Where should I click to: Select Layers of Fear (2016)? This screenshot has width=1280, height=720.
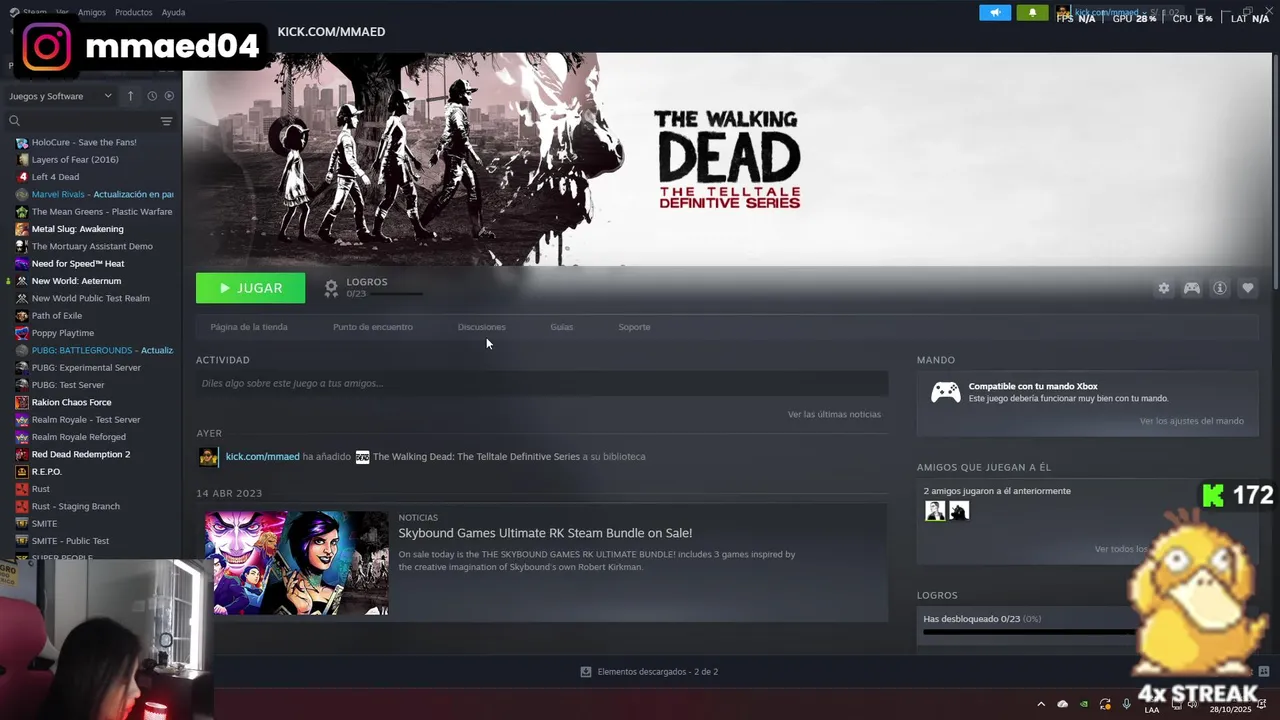75,159
